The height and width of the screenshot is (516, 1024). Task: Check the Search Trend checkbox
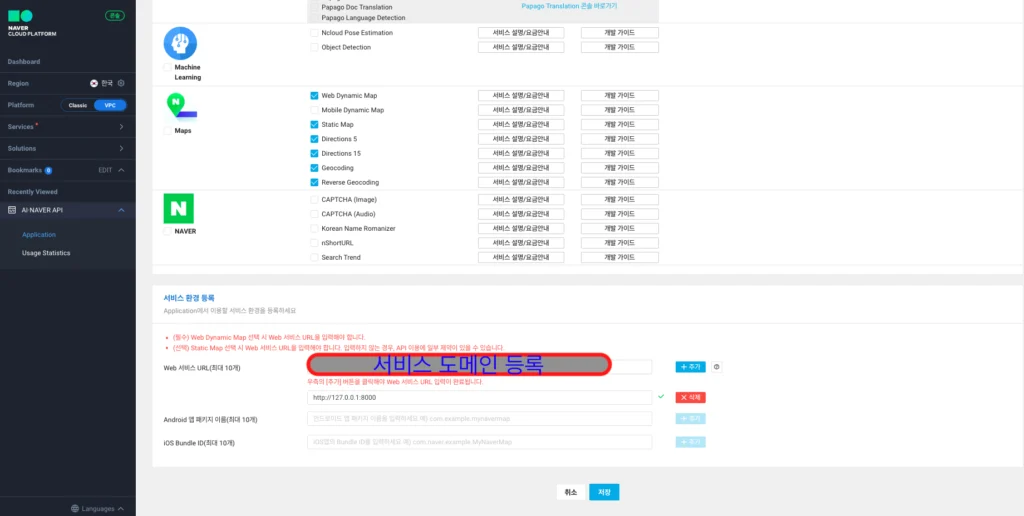(x=314, y=257)
